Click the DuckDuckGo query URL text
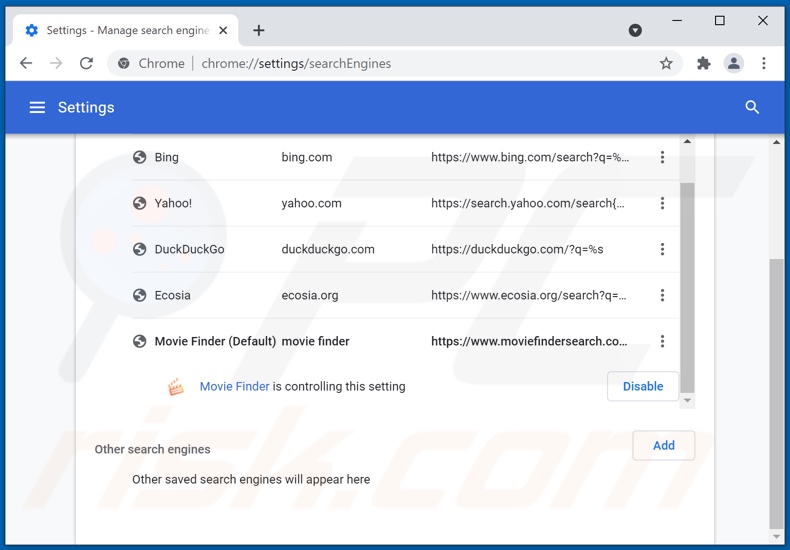The height and width of the screenshot is (550, 790). (x=517, y=249)
